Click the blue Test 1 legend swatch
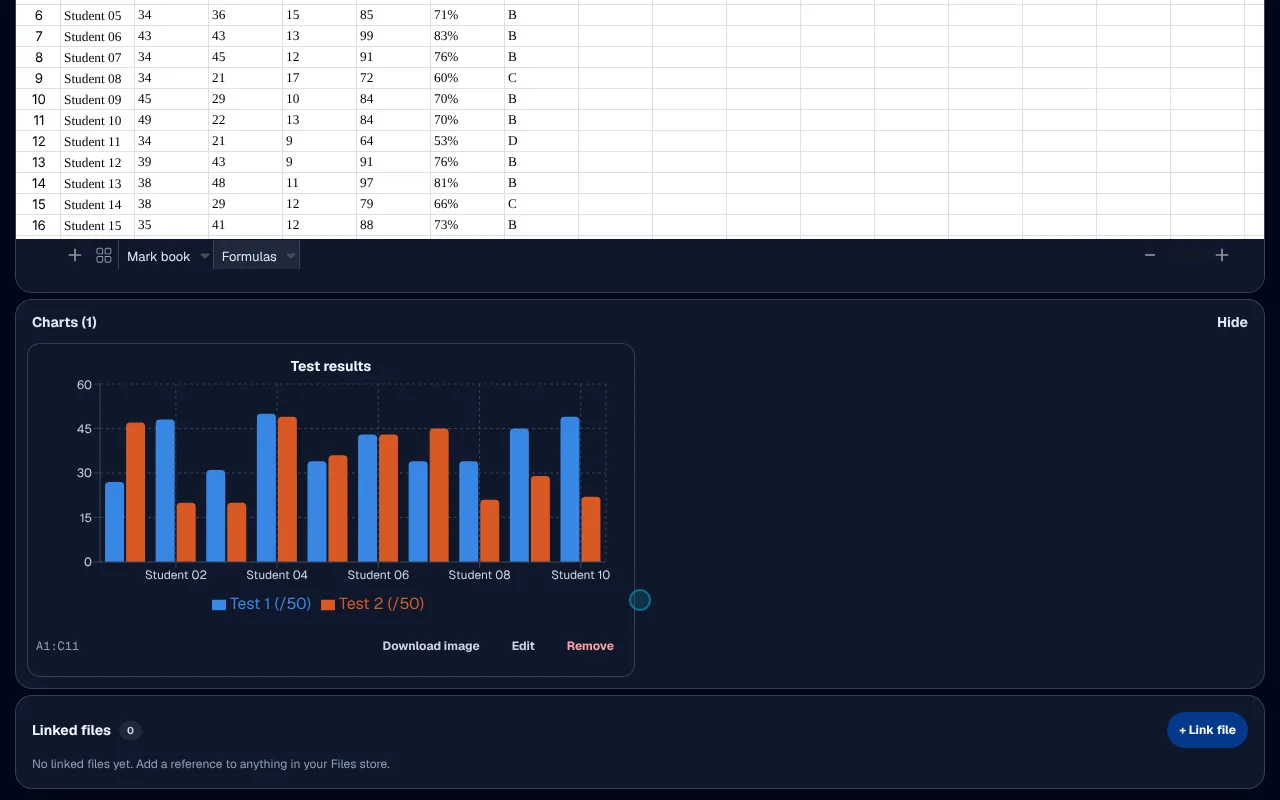1280x800 pixels. pos(219,605)
